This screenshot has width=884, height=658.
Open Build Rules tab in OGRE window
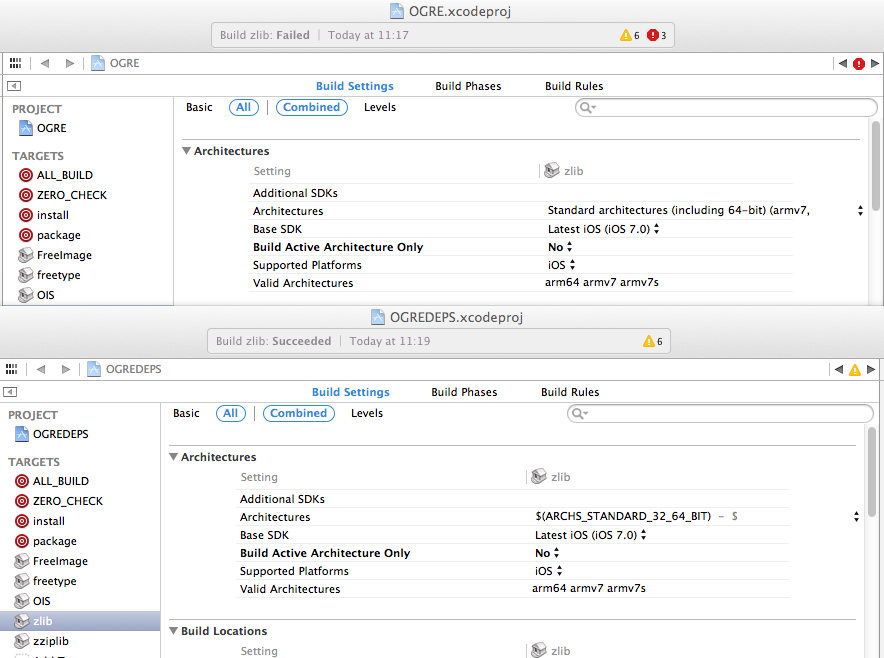point(574,86)
